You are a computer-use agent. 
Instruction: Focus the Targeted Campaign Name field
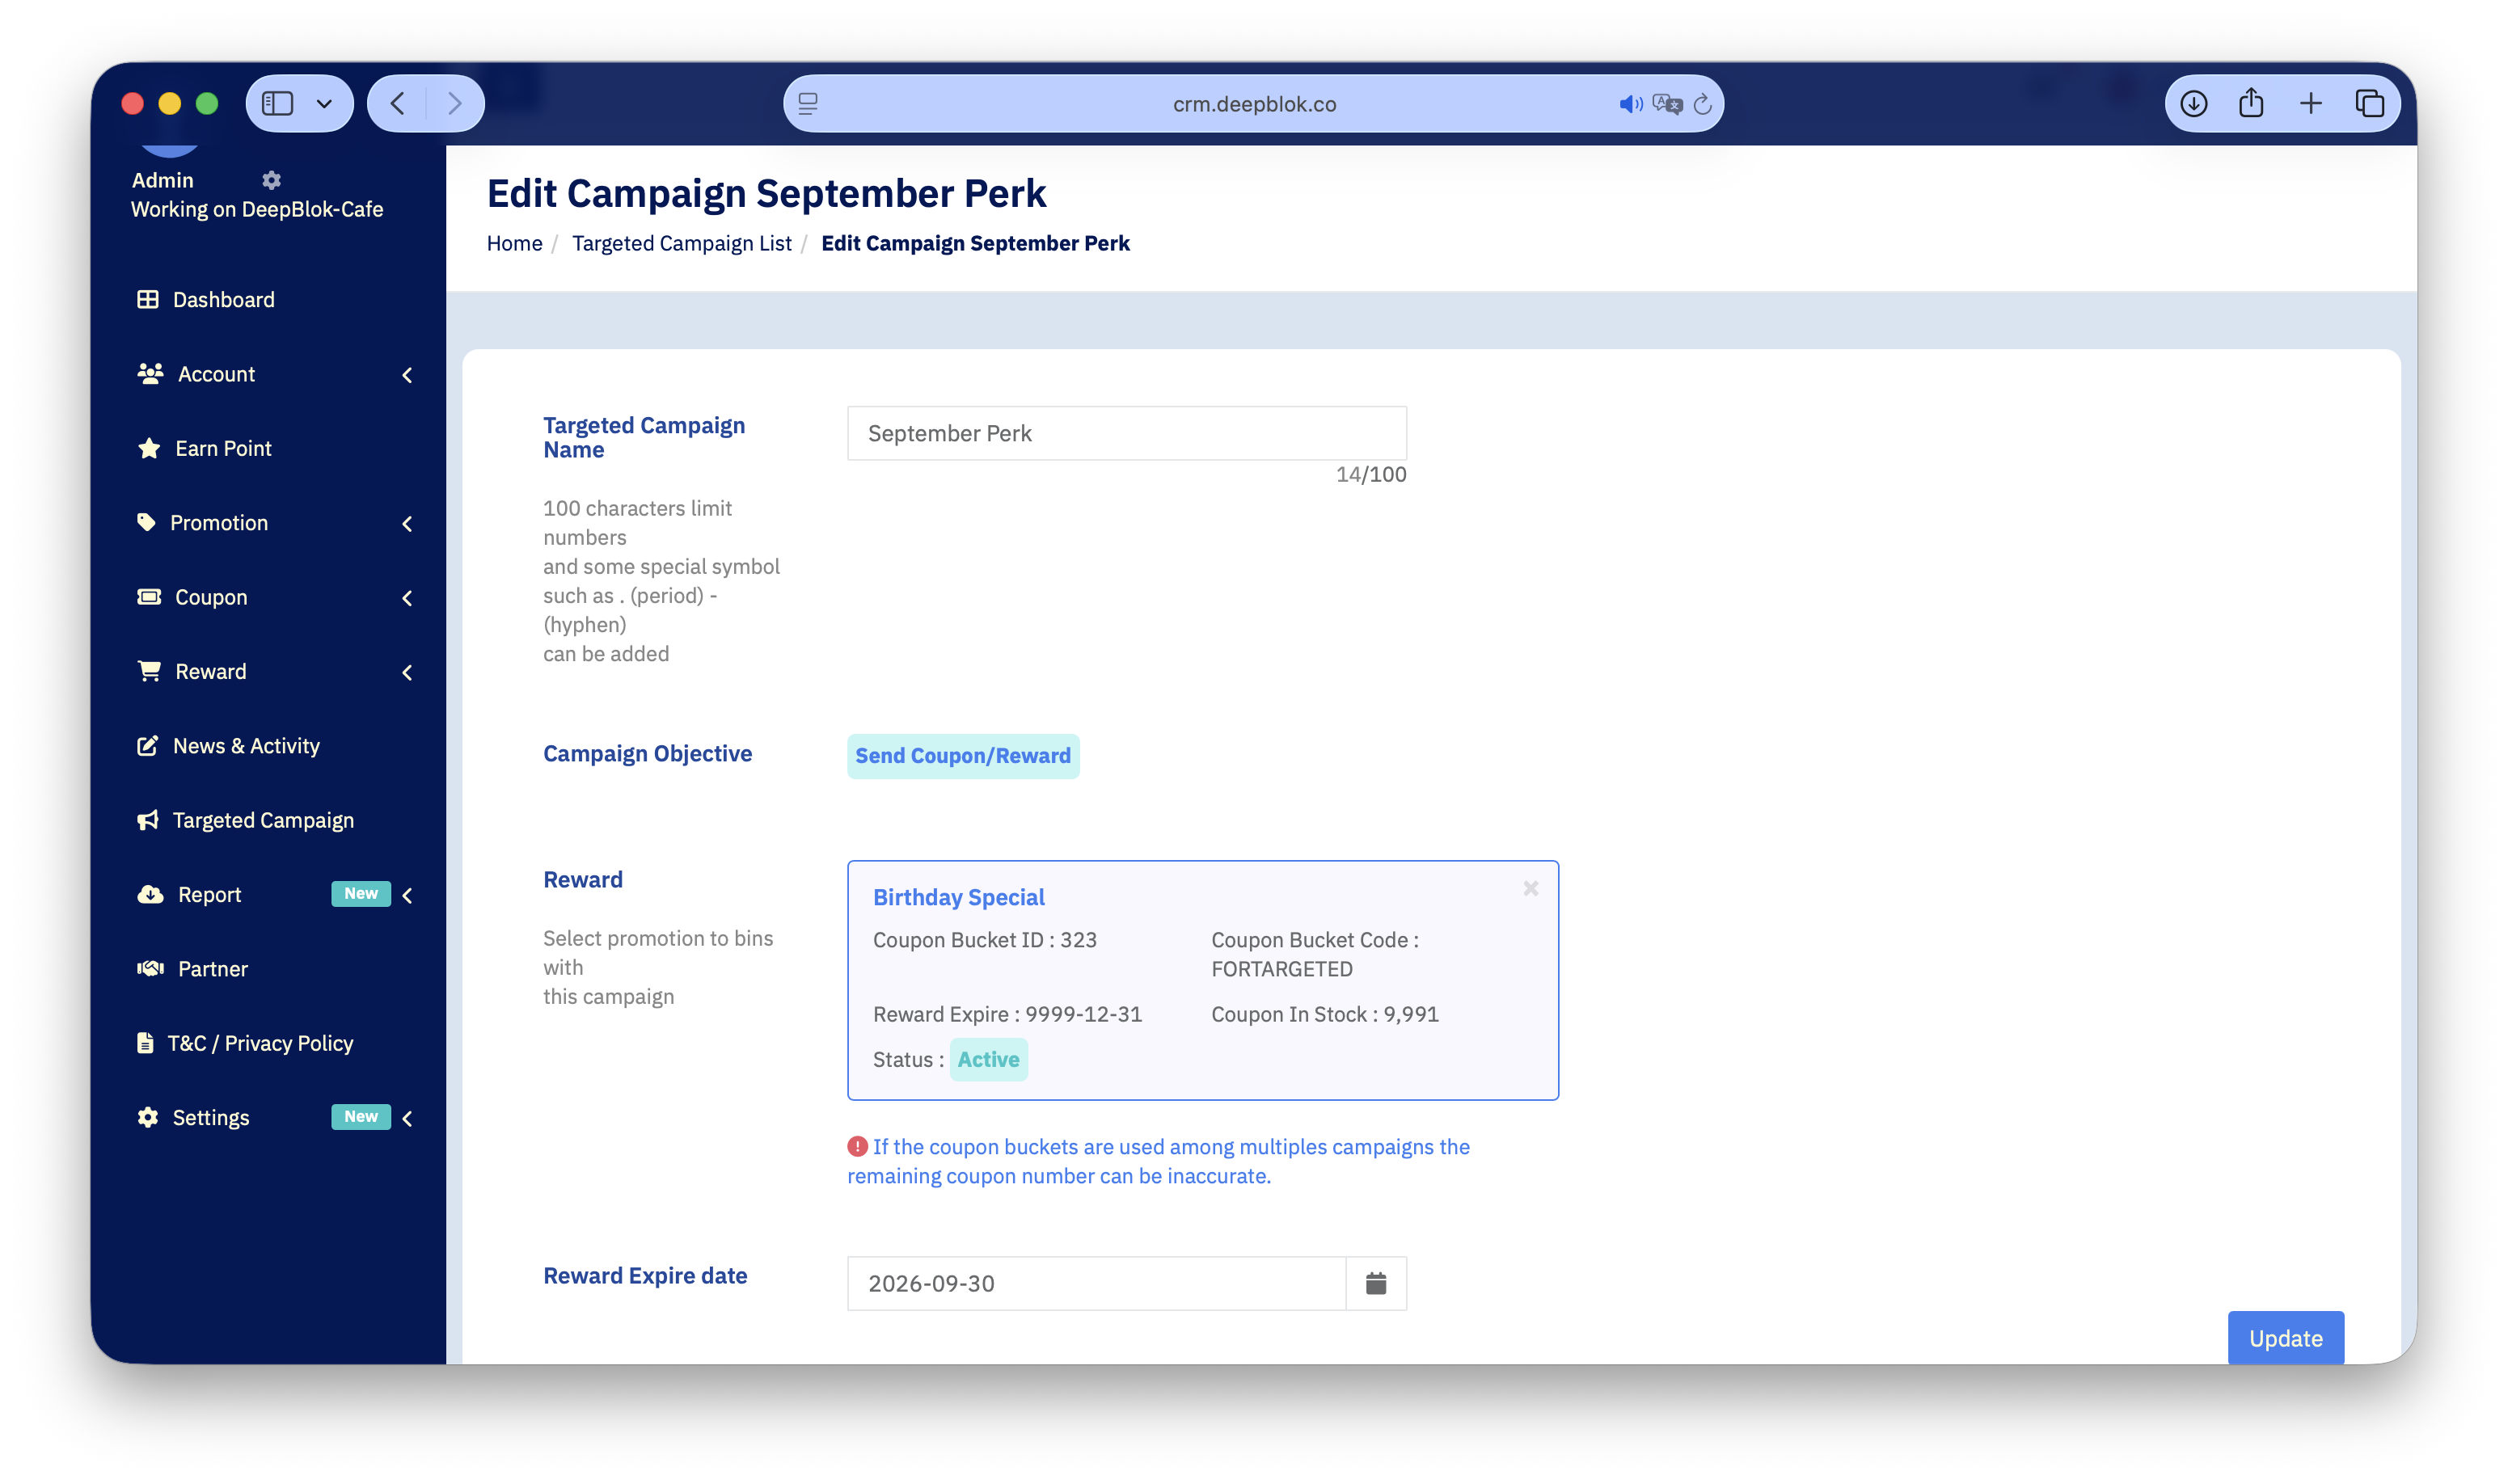pyautogui.click(x=1126, y=433)
